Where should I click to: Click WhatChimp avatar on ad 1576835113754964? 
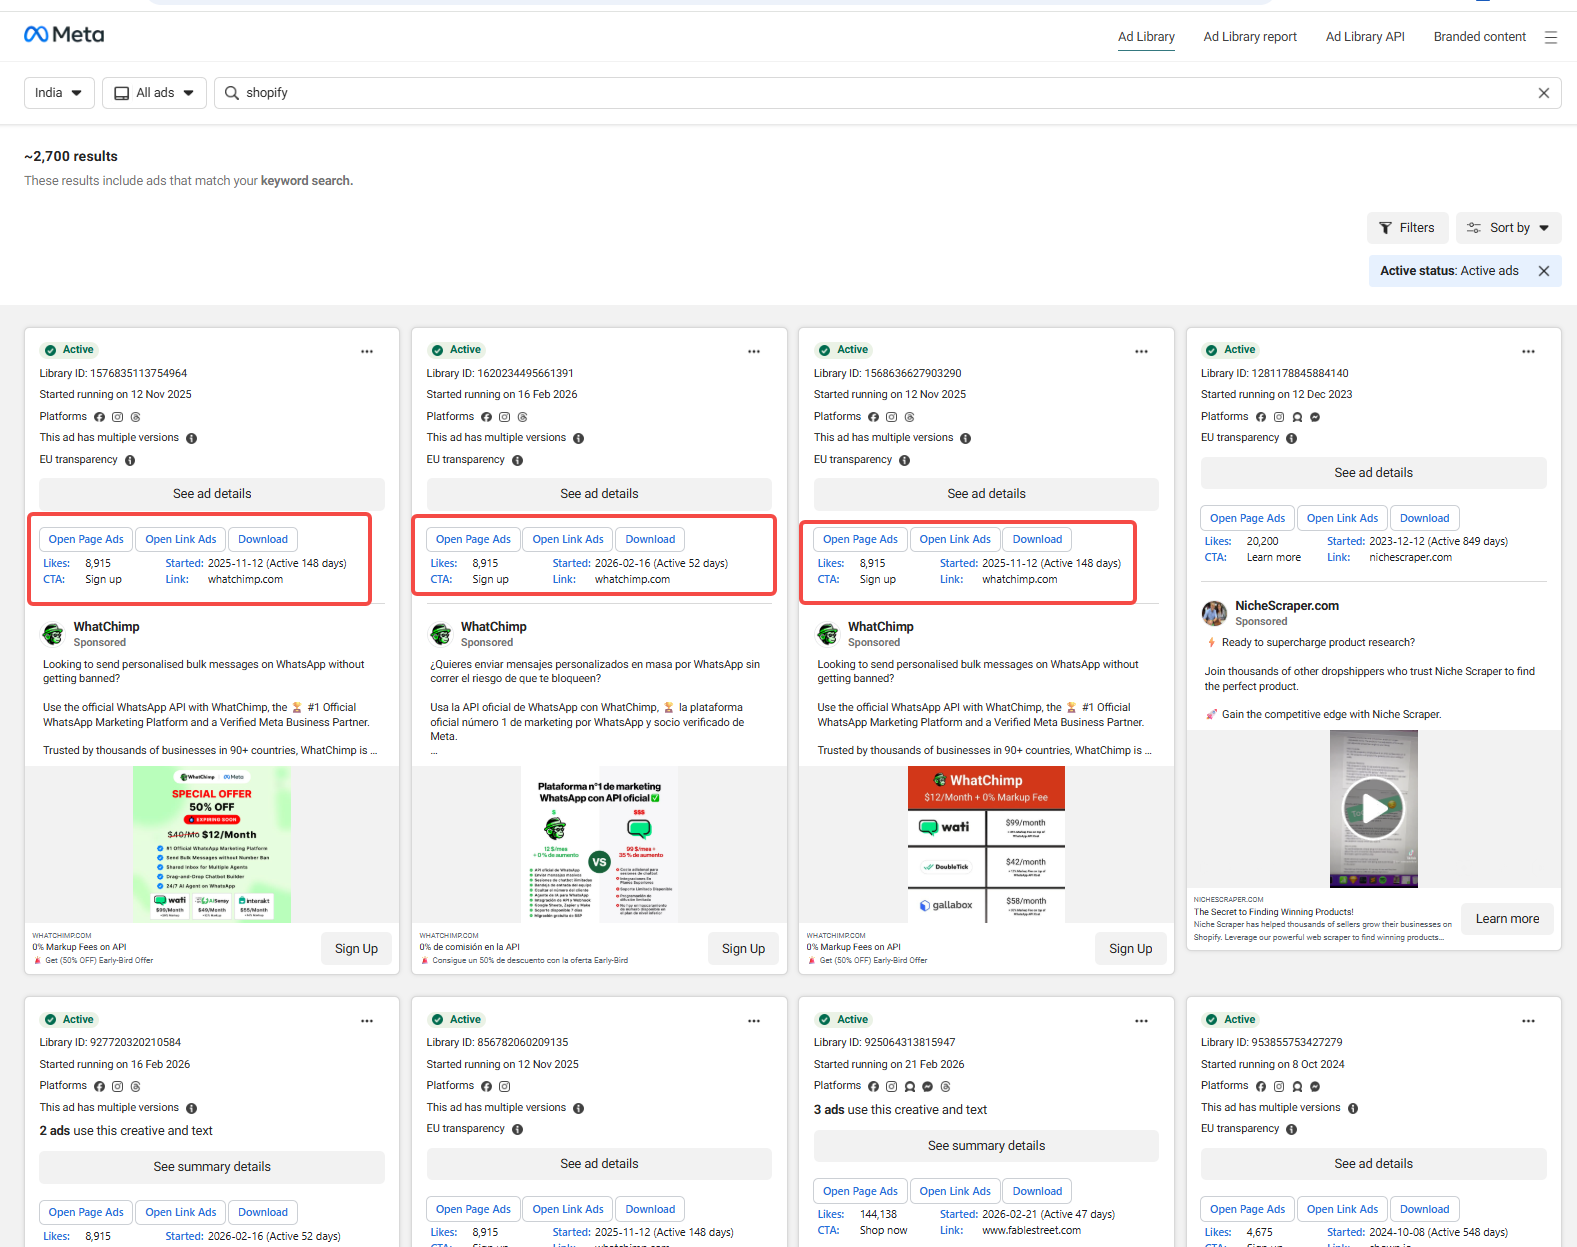[x=53, y=634]
